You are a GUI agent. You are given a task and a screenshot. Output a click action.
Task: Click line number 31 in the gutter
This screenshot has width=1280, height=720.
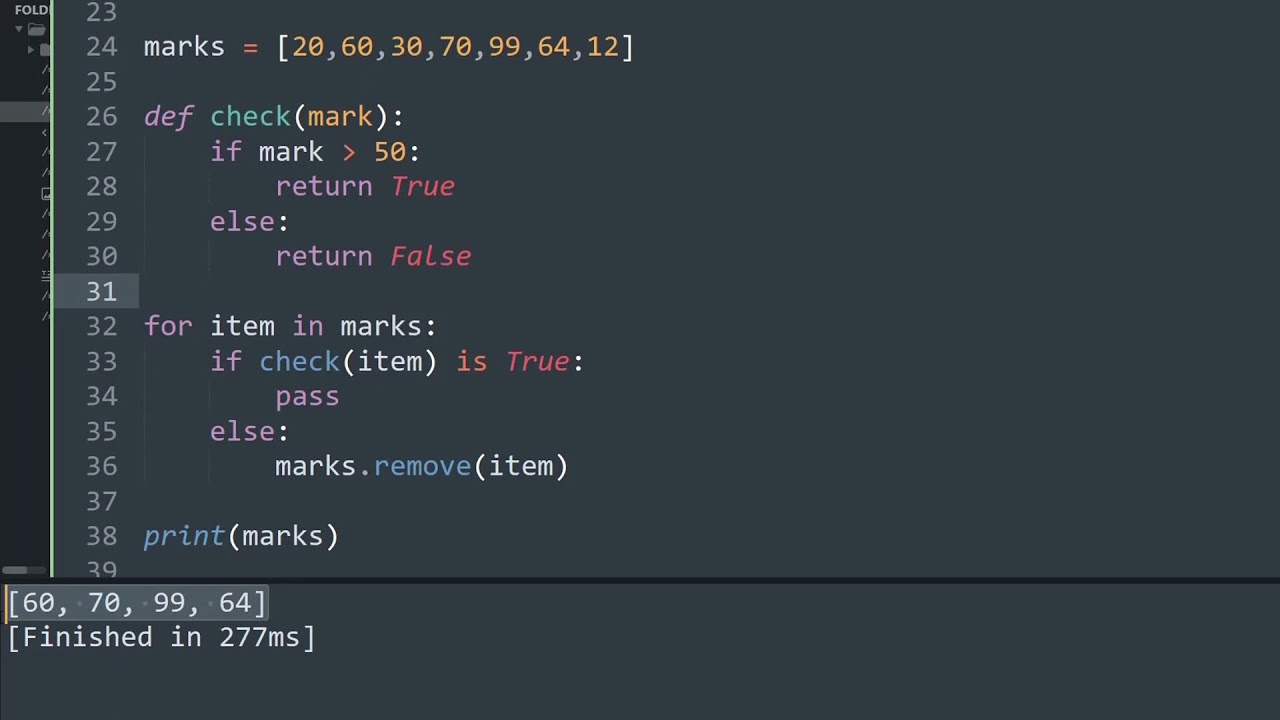[x=101, y=291]
